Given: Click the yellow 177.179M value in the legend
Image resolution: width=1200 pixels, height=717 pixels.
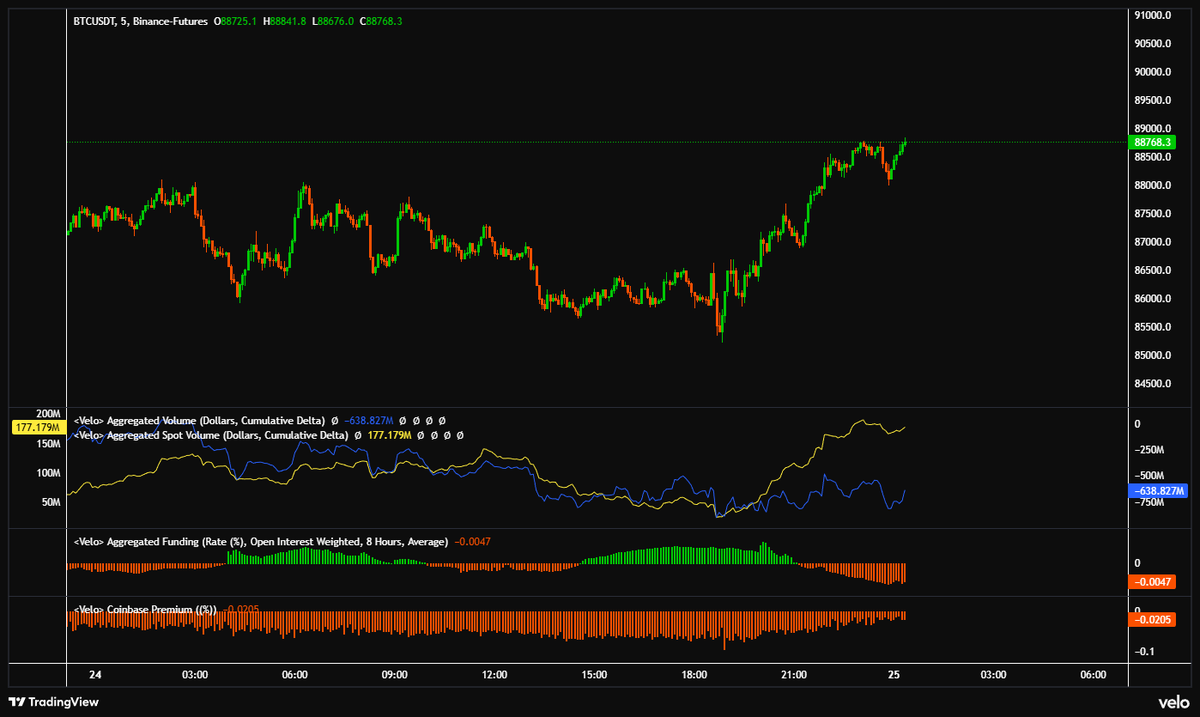Looking at the screenshot, I should click(388, 436).
